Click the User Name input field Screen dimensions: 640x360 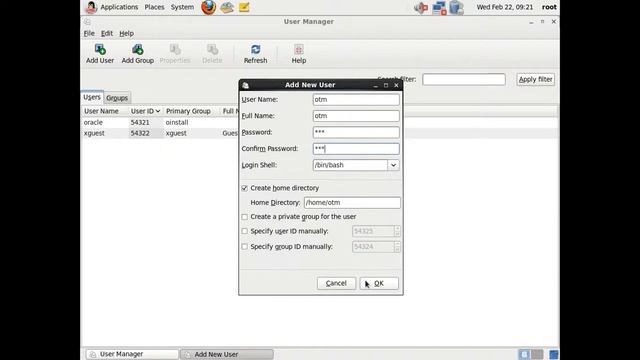(x=356, y=100)
